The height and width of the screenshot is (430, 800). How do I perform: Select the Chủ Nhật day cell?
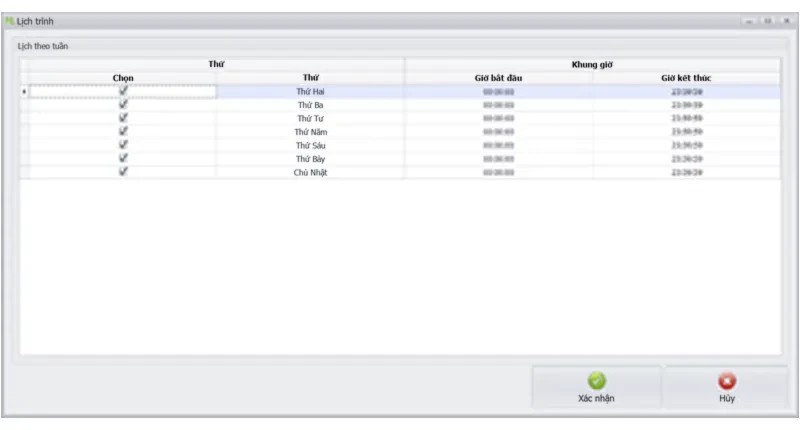point(310,172)
